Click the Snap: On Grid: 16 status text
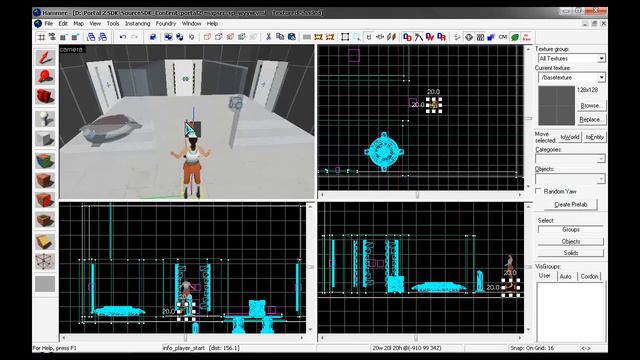 pyautogui.click(x=532, y=348)
